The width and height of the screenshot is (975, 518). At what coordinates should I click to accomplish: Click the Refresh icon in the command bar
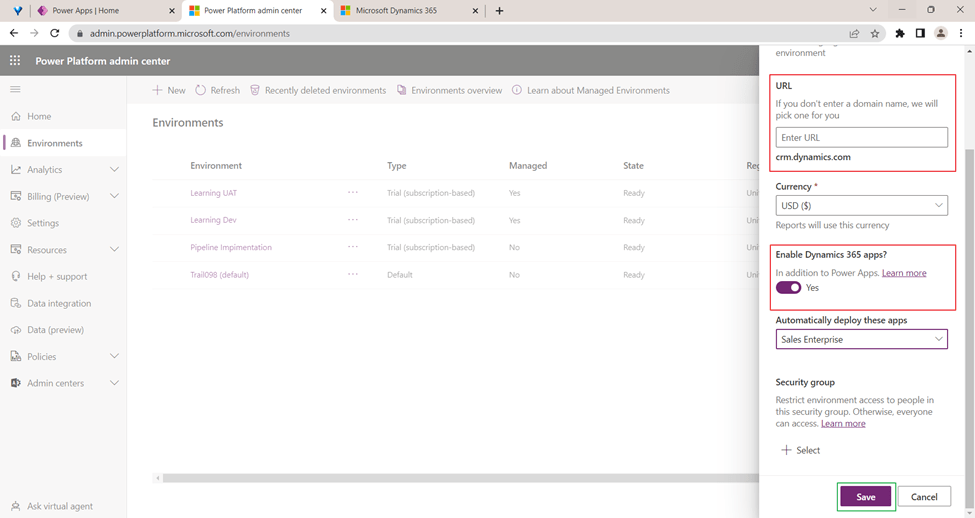(x=201, y=90)
